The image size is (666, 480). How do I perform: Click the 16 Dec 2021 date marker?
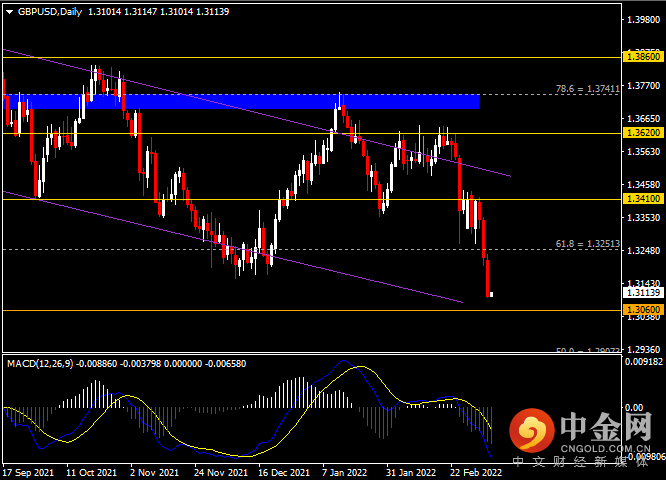pos(281,472)
